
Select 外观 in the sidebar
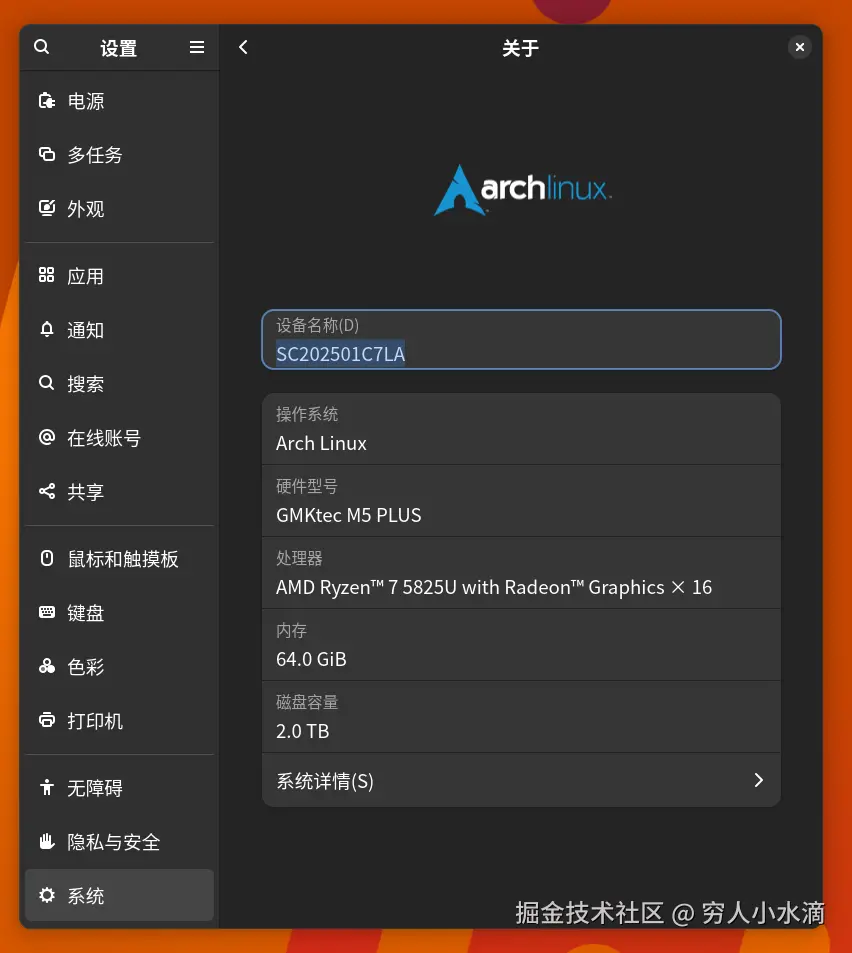pyautogui.click(x=119, y=208)
